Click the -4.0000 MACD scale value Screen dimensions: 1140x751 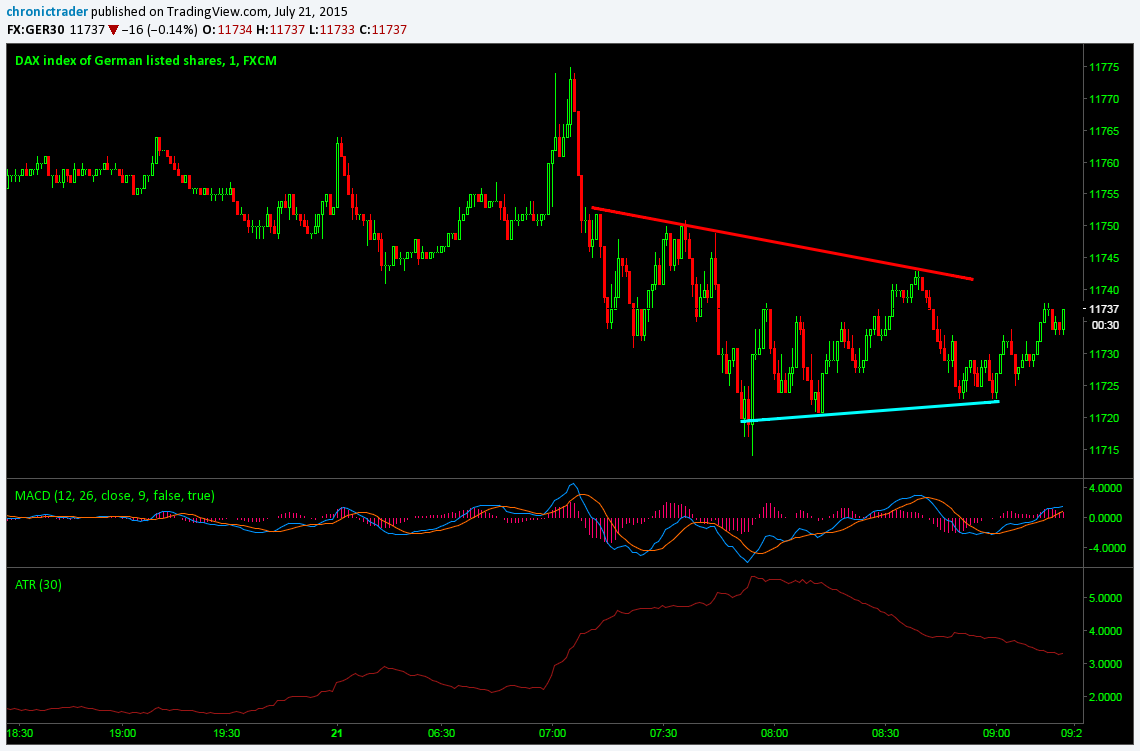point(1105,548)
